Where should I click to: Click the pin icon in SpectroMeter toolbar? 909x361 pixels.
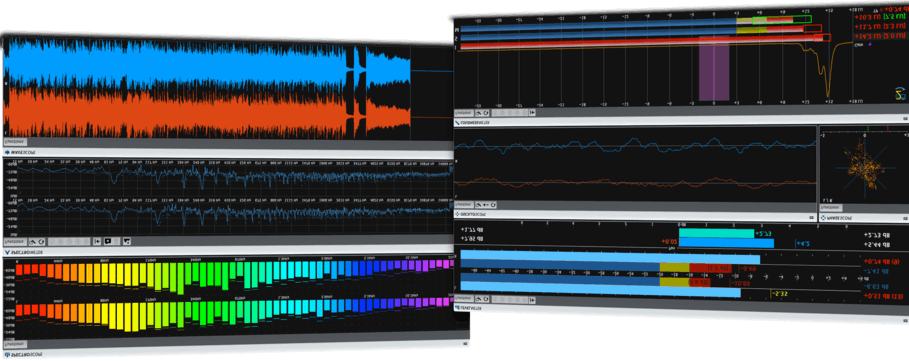click(97, 242)
